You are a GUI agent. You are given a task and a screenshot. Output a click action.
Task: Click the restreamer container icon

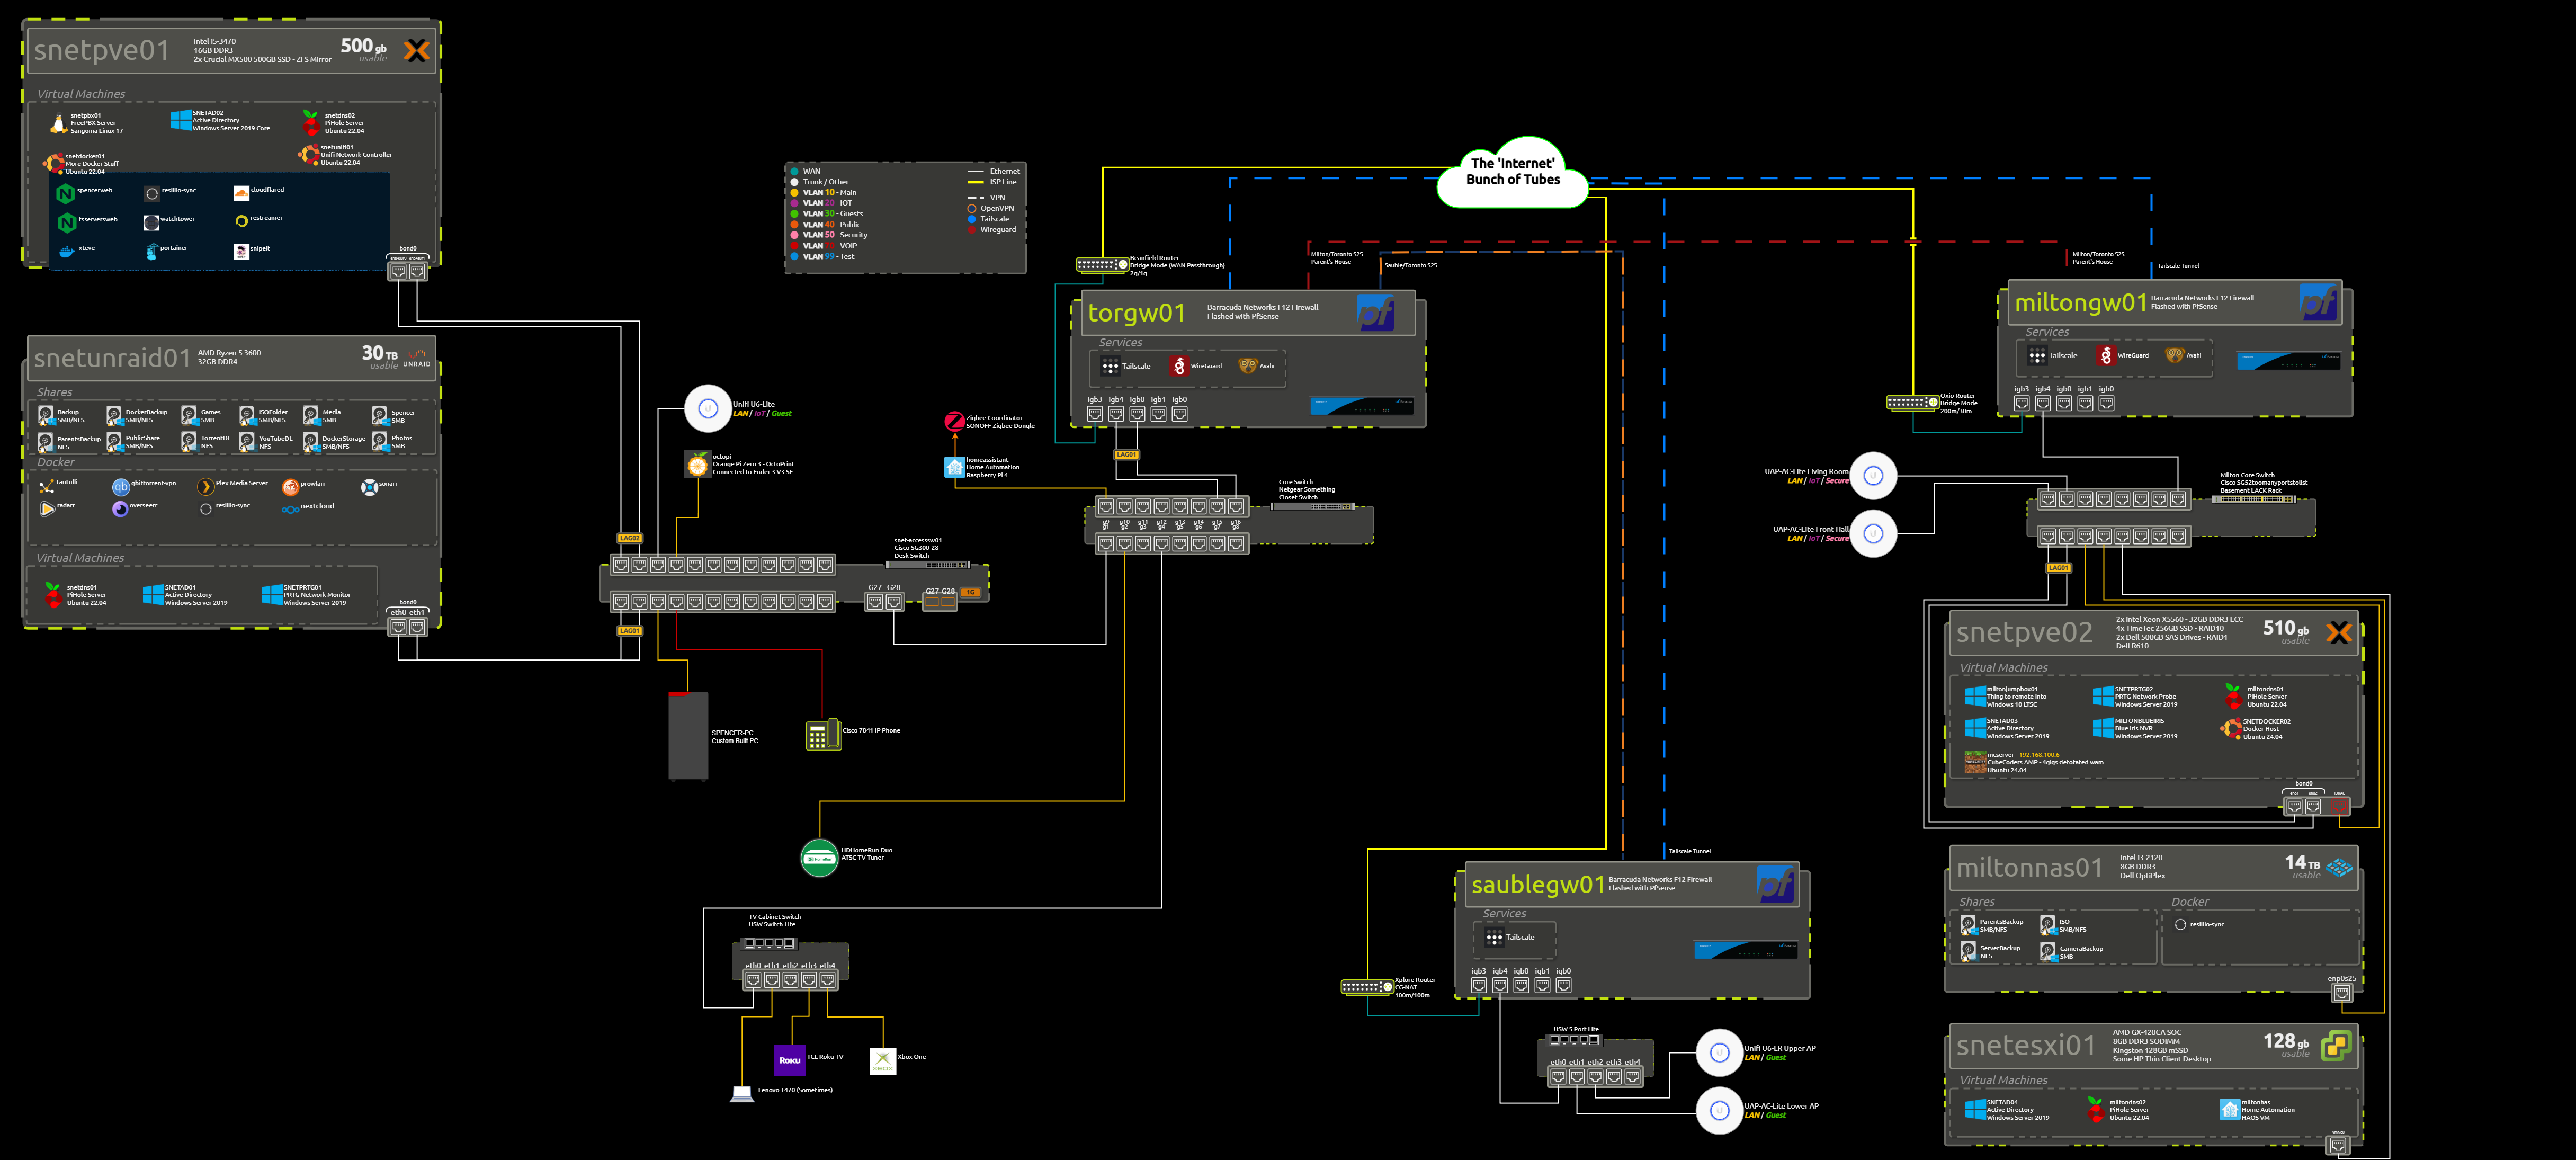click(241, 221)
